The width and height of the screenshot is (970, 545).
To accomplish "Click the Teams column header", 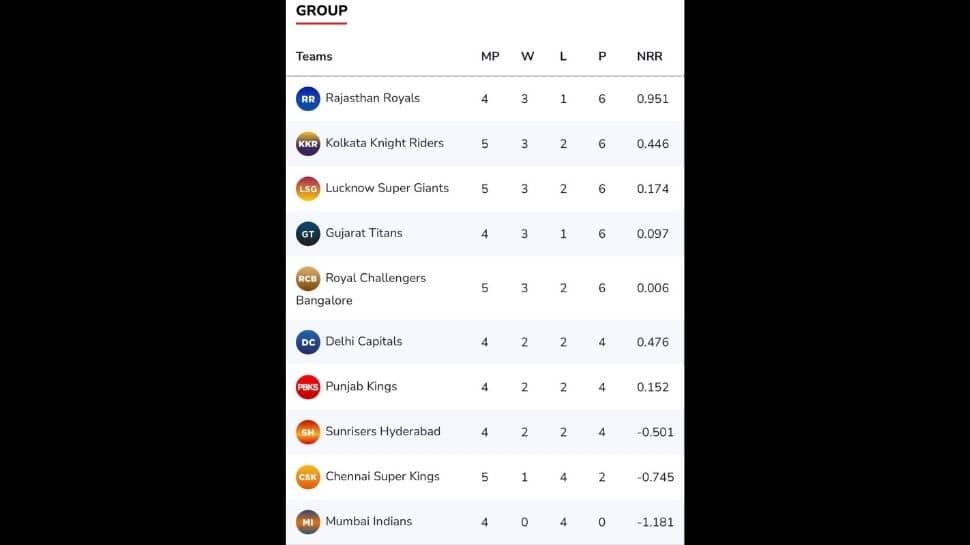I will [314, 56].
